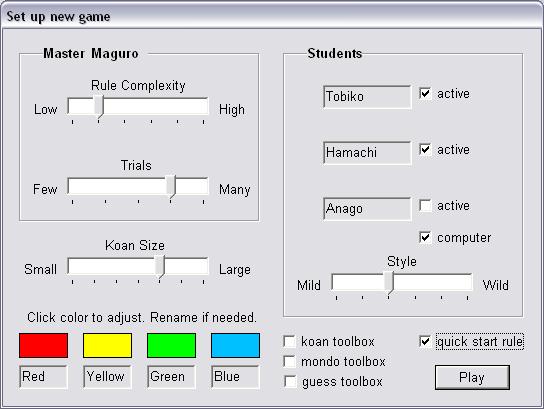Click the blue color swatch

pos(235,346)
